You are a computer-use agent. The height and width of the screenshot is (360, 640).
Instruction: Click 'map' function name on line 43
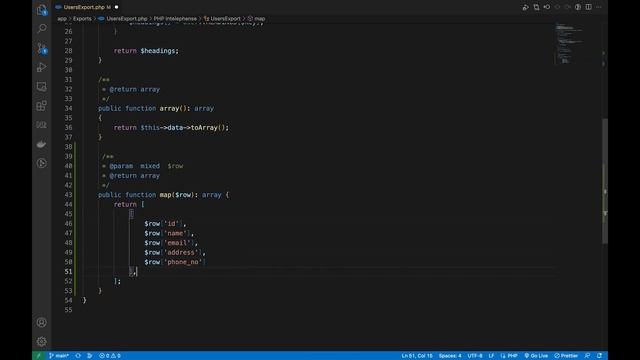point(165,195)
